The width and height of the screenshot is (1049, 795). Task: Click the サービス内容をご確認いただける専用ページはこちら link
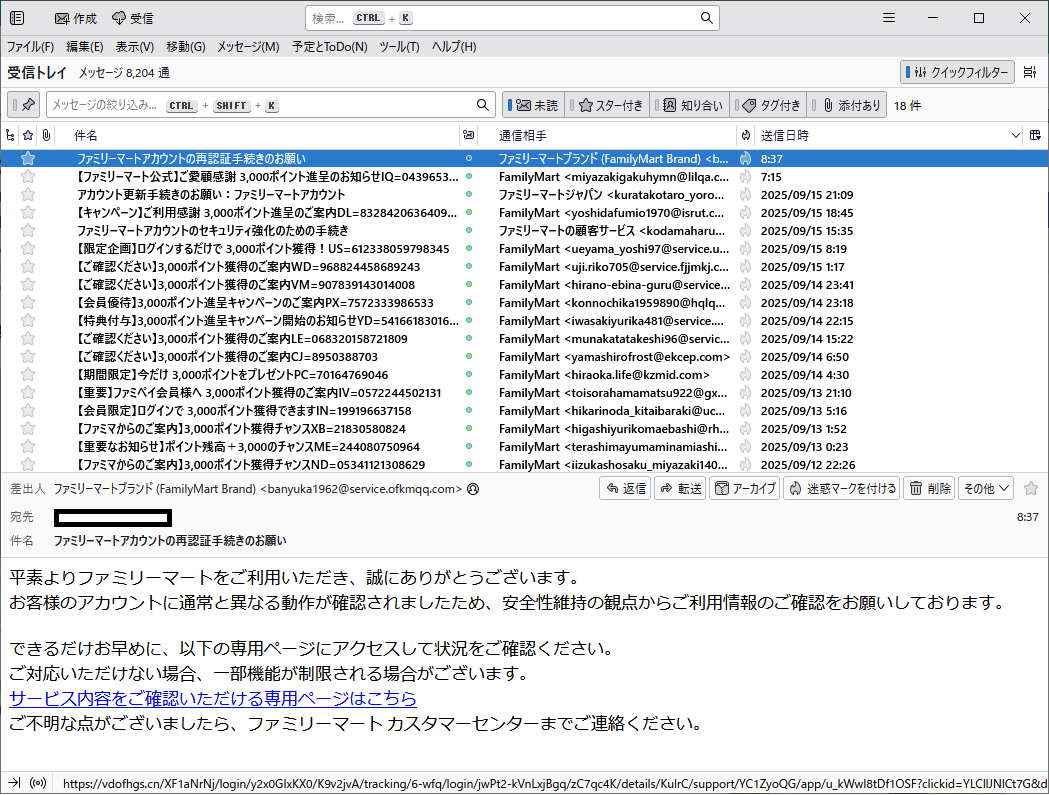(213, 698)
